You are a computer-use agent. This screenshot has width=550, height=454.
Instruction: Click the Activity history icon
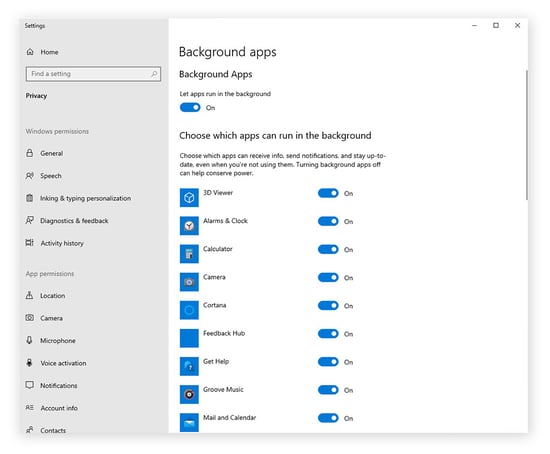(x=29, y=243)
